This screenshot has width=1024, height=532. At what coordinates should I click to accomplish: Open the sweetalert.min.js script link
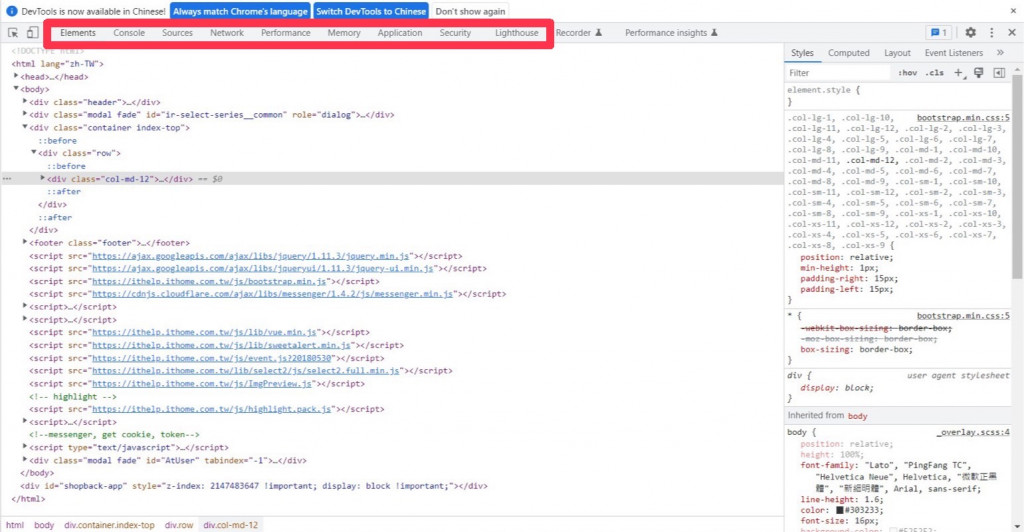pyautogui.click(x=221, y=345)
